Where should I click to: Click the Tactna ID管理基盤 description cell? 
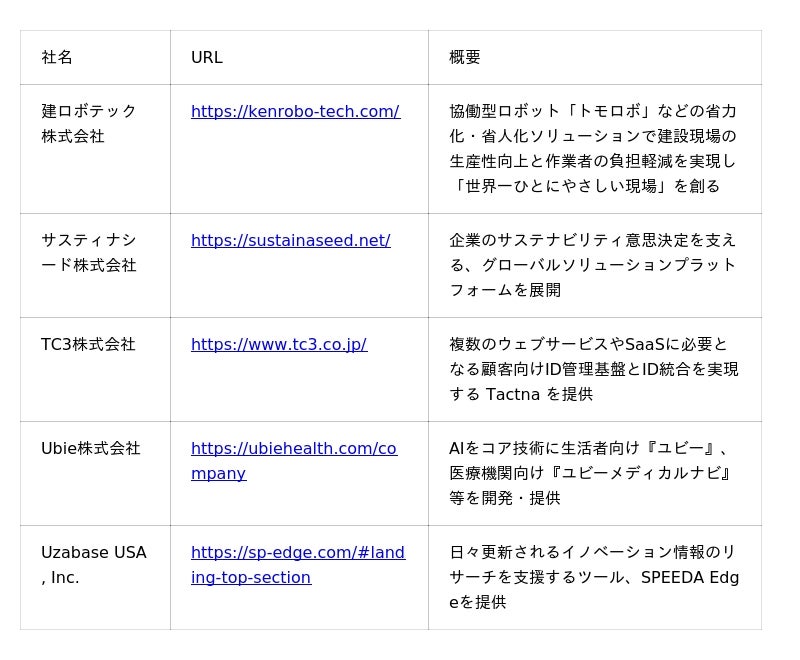pyautogui.click(x=593, y=369)
